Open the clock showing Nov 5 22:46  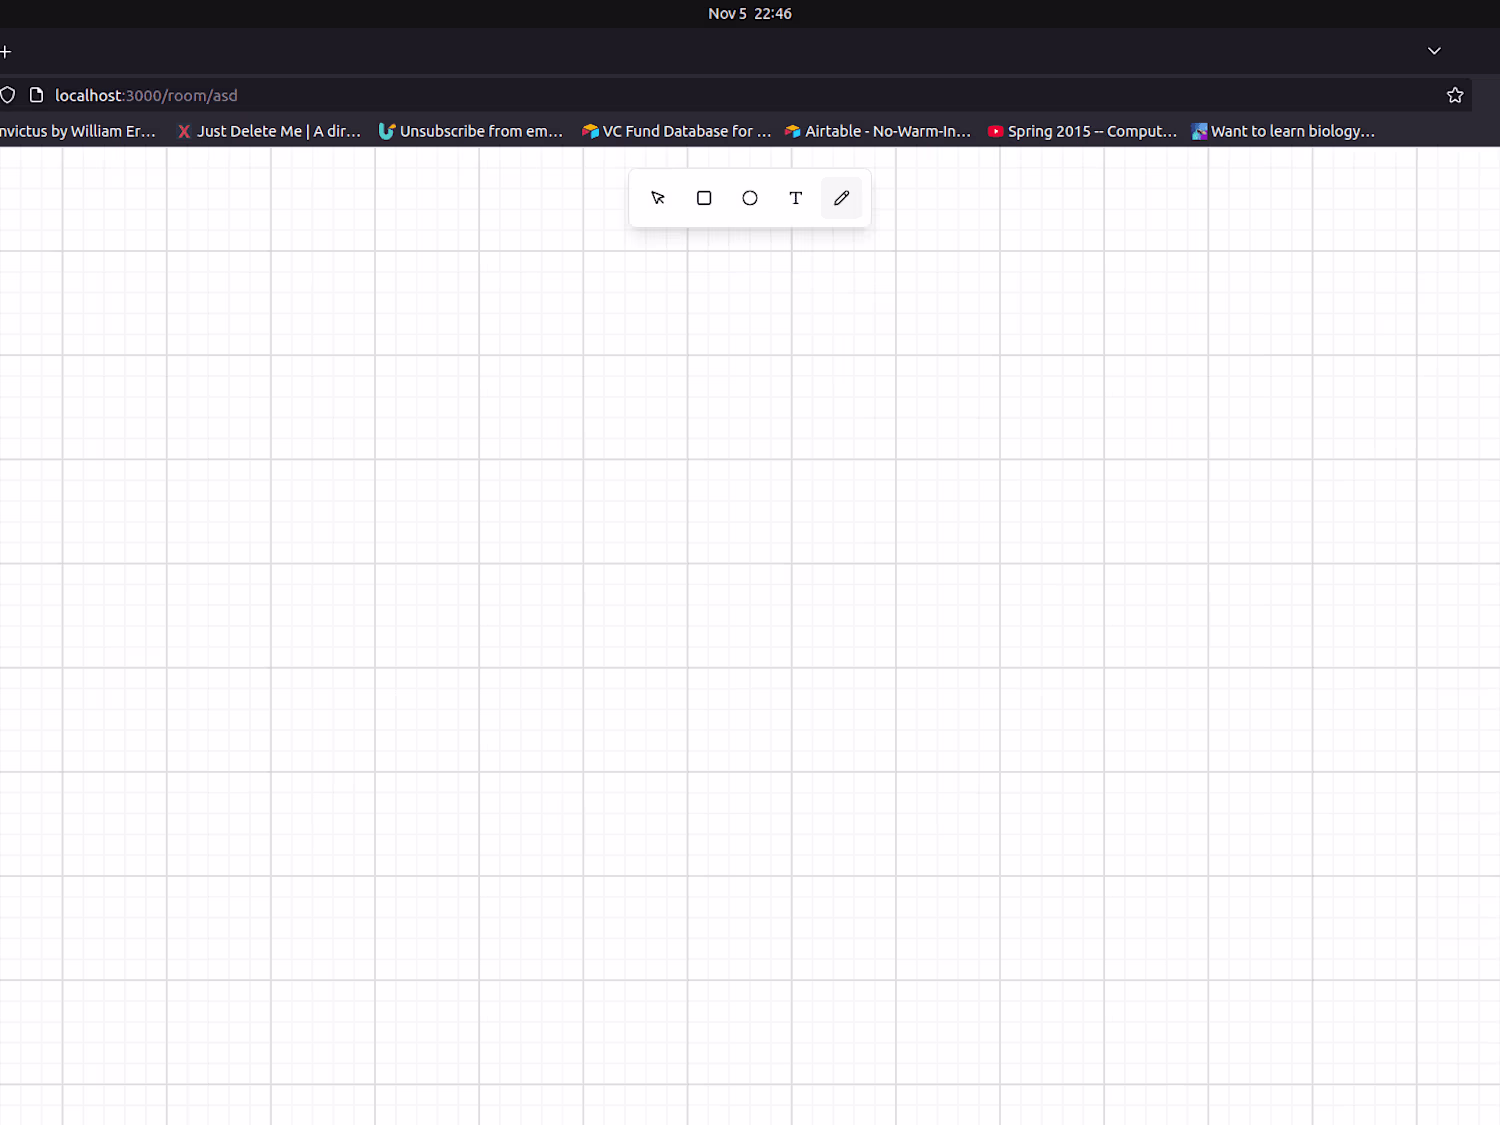[750, 13]
